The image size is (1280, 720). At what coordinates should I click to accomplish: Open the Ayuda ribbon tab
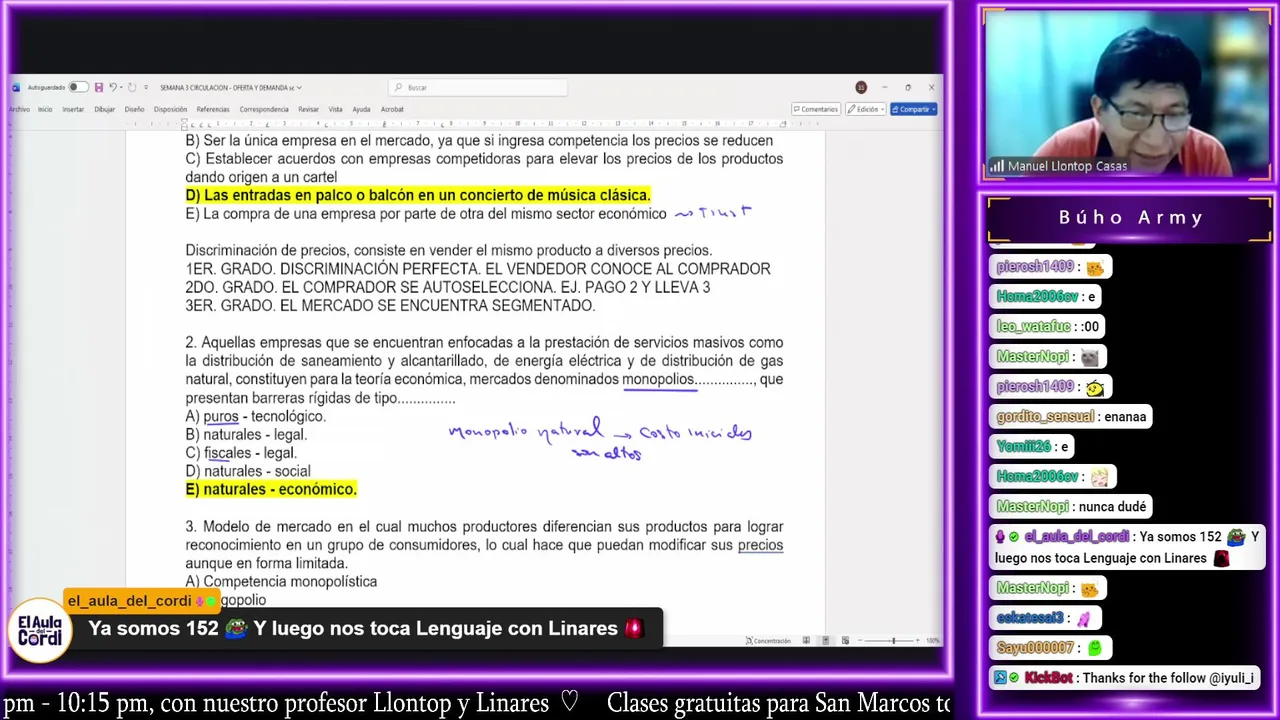361,109
